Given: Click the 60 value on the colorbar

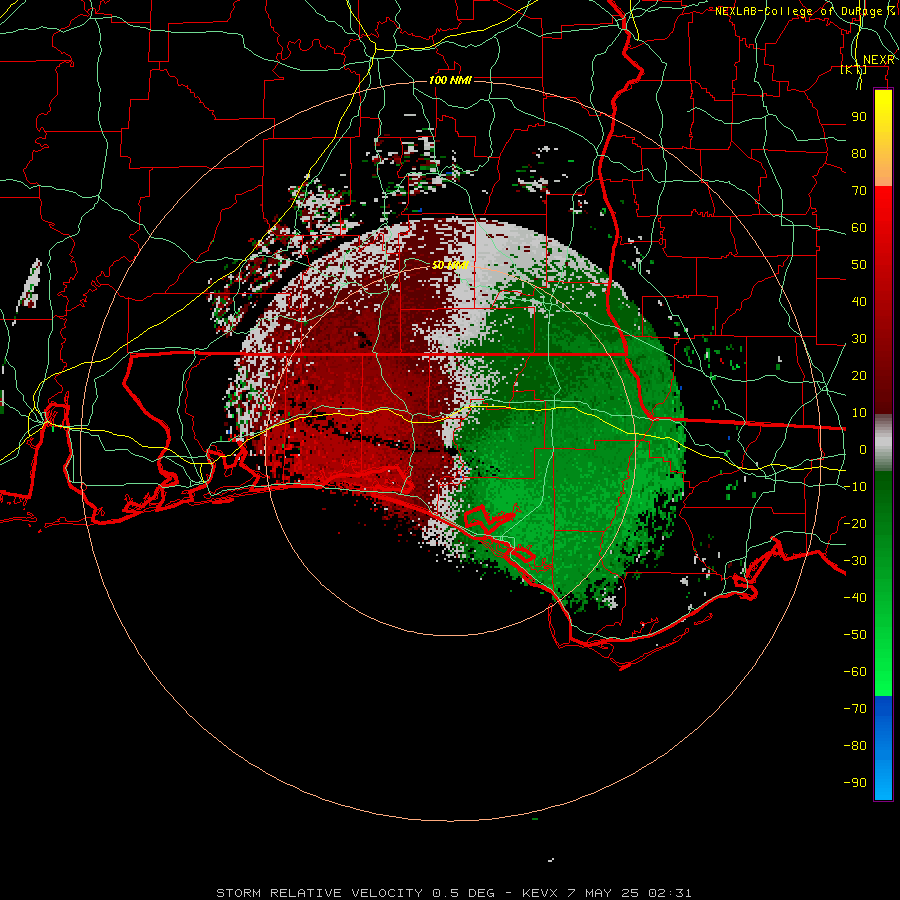Looking at the screenshot, I should click(x=859, y=227).
